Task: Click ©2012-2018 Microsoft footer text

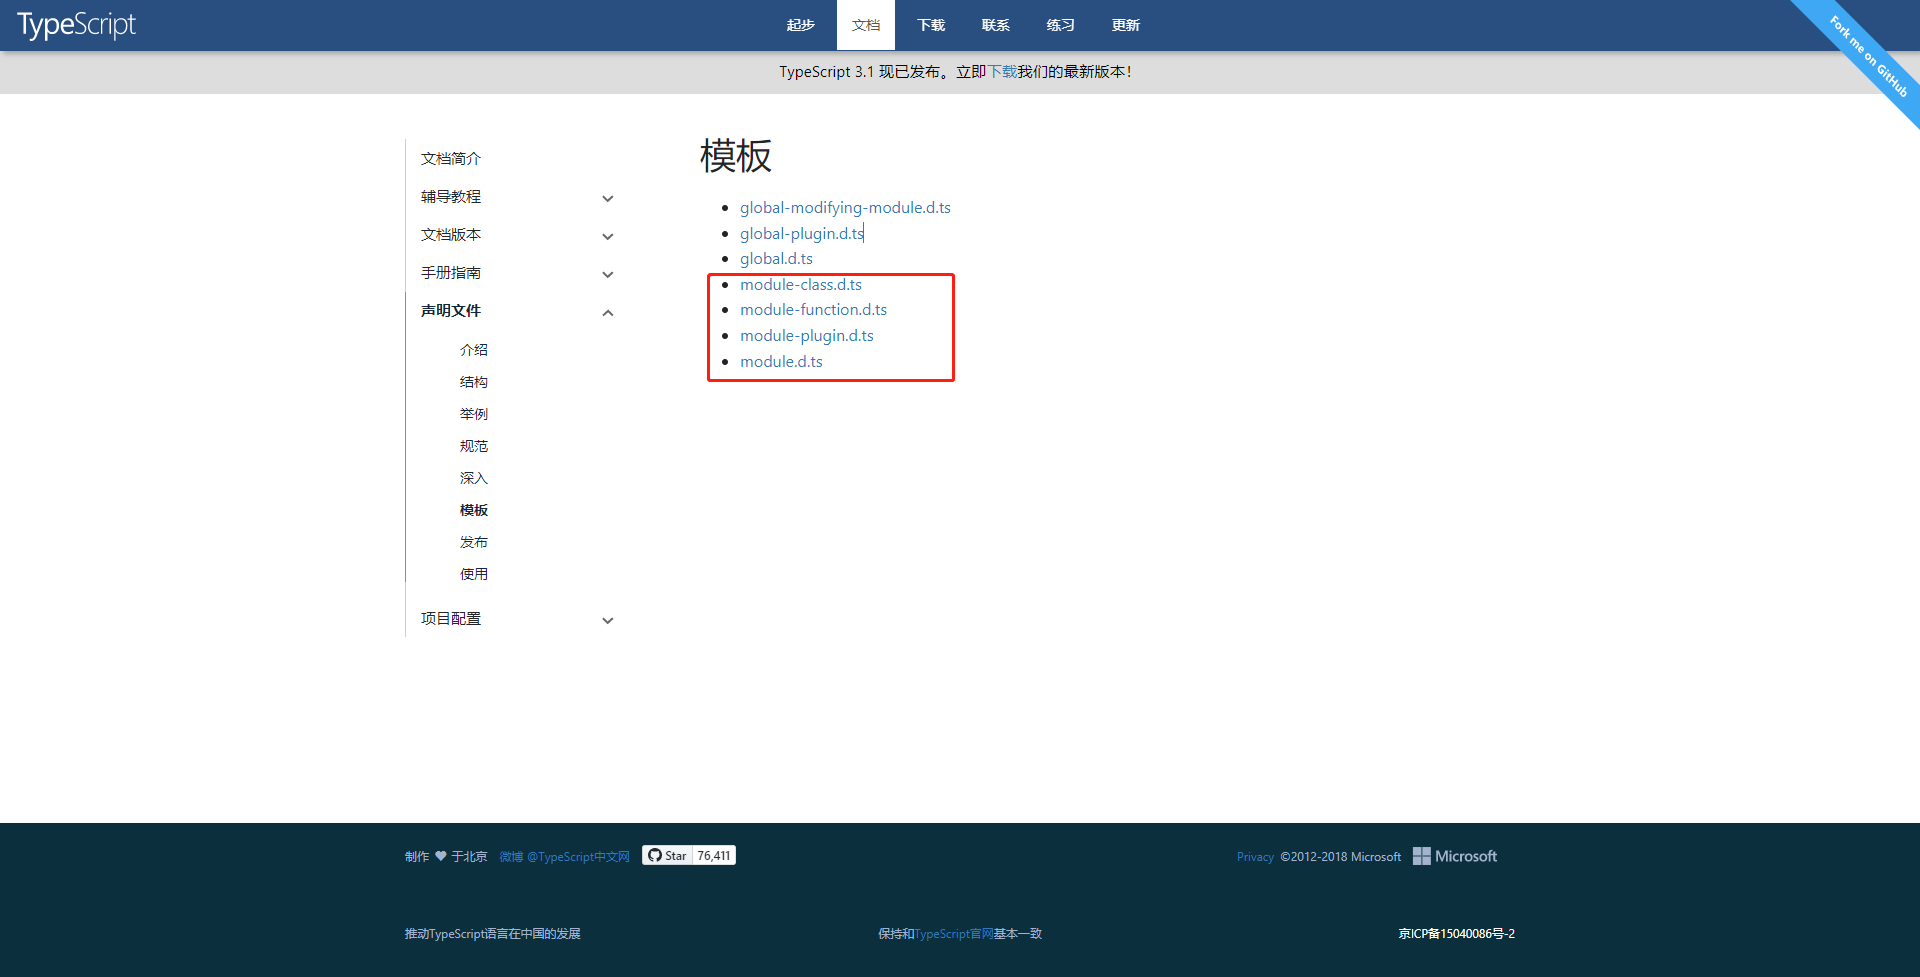Action: (x=1341, y=857)
